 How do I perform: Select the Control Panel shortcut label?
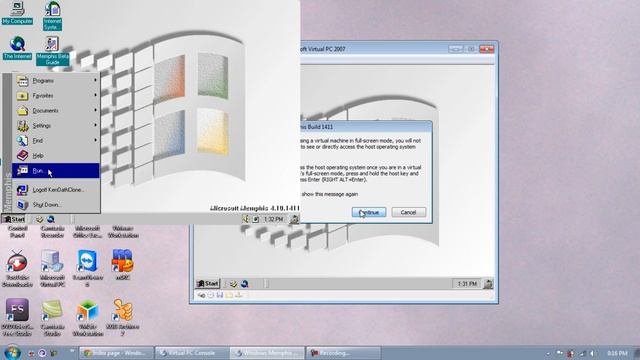tap(17, 232)
